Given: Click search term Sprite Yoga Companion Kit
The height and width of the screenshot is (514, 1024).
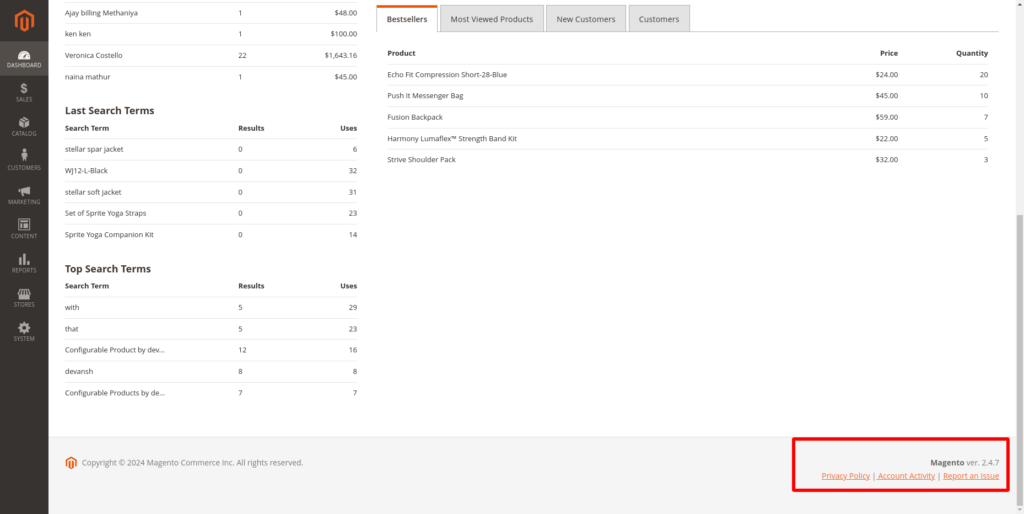Looking at the screenshot, I should point(109,234).
